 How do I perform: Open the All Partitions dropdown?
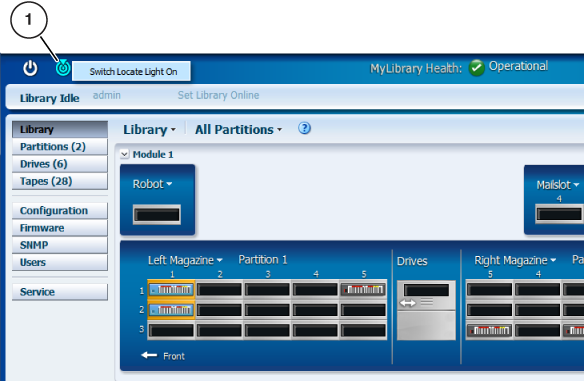(x=238, y=130)
